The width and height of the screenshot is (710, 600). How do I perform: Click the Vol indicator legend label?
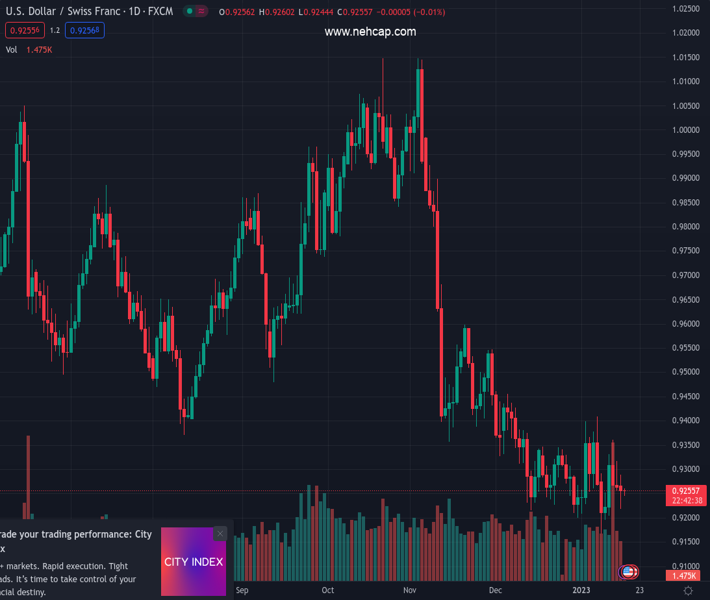(x=12, y=50)
